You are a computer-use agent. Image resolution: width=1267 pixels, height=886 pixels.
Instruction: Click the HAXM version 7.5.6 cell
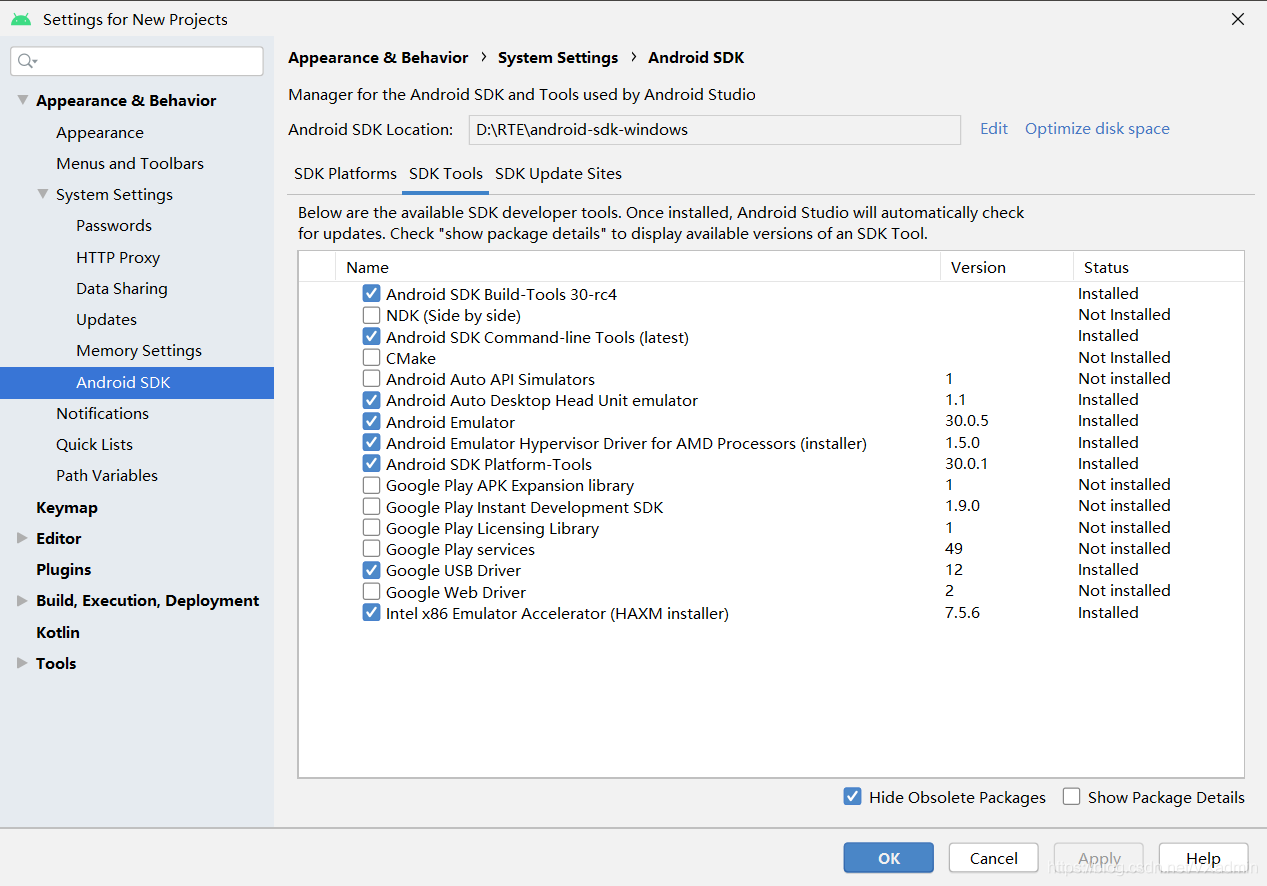click(962, 612)
